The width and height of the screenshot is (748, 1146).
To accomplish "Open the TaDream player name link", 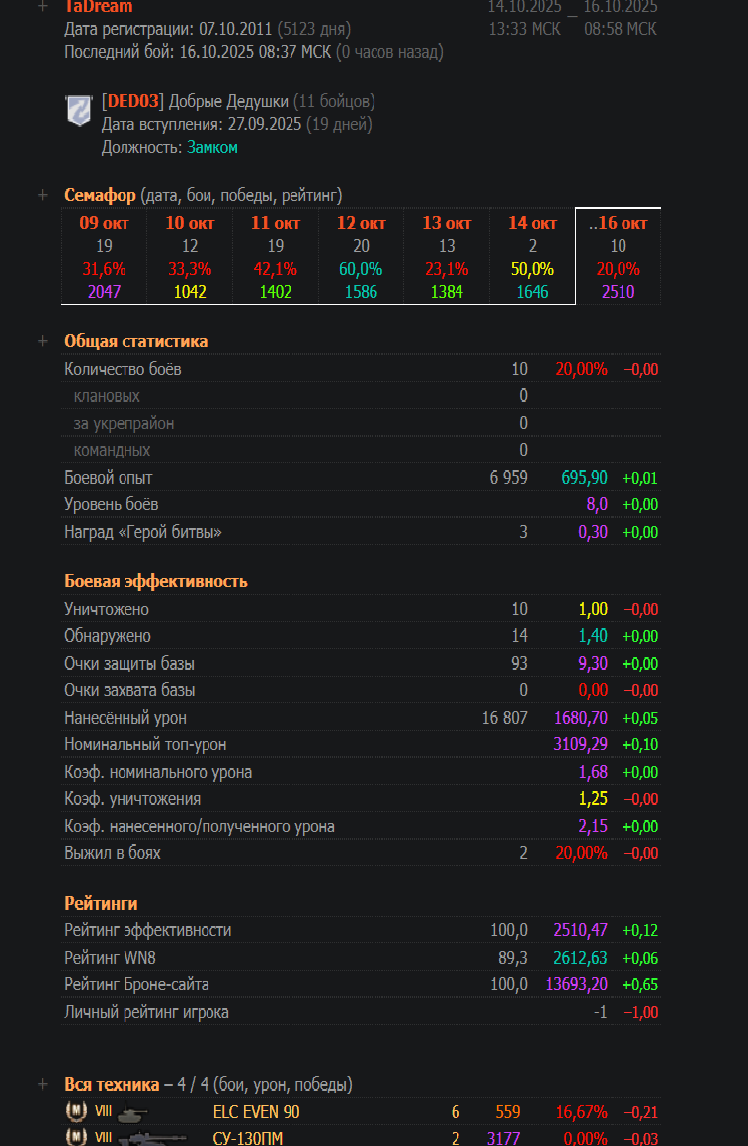I will point(98,7).
